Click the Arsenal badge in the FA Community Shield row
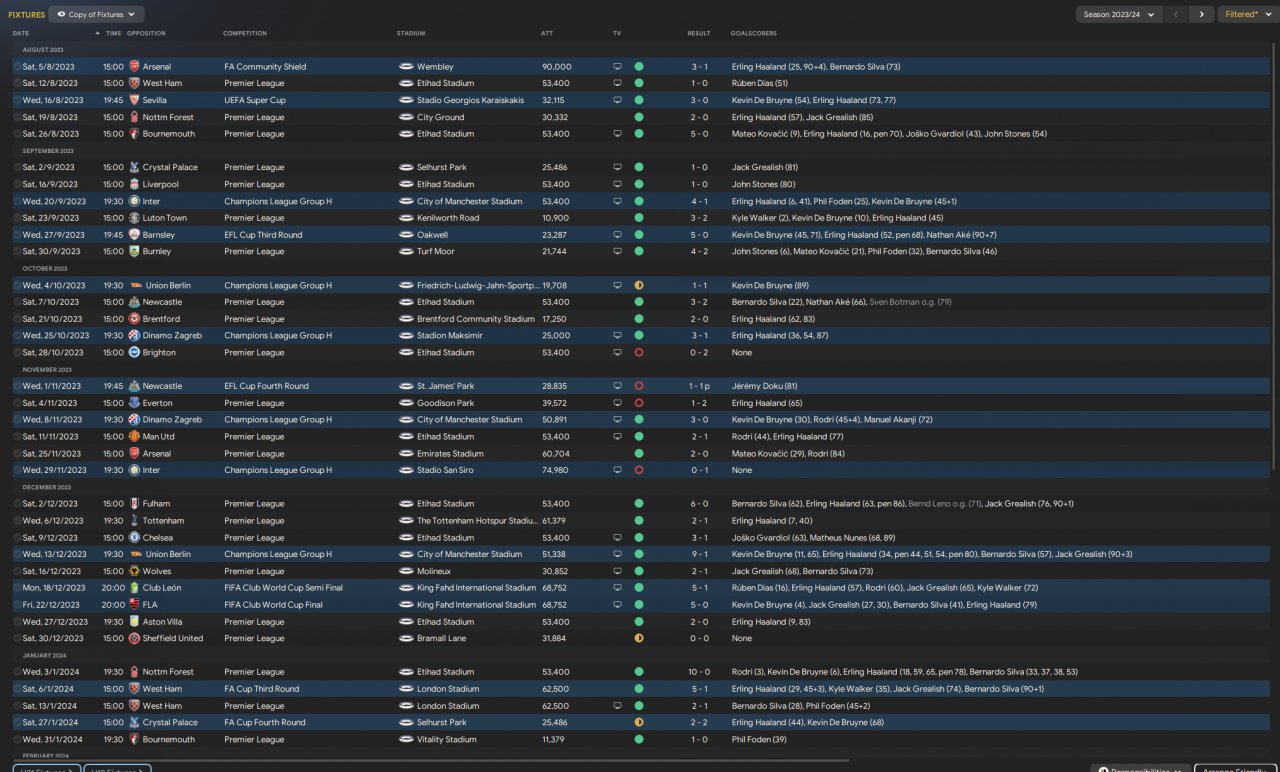Image resolution: width=1280 pixels, height=772 pixels. 134,67
